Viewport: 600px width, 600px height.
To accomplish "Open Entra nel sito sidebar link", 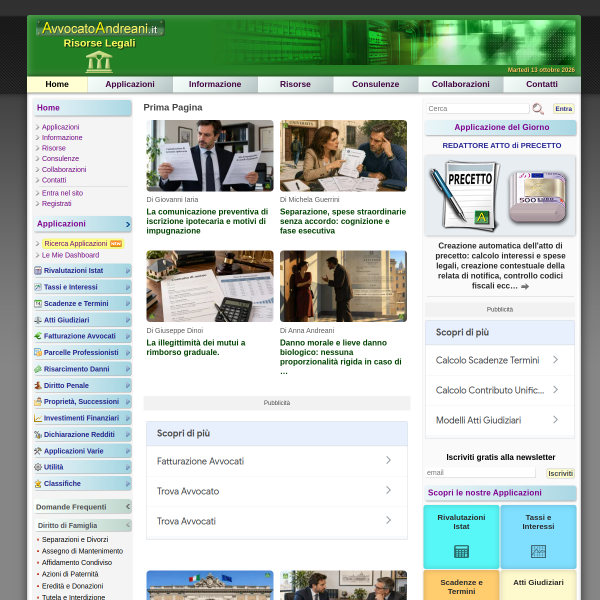I will (62, 193).
